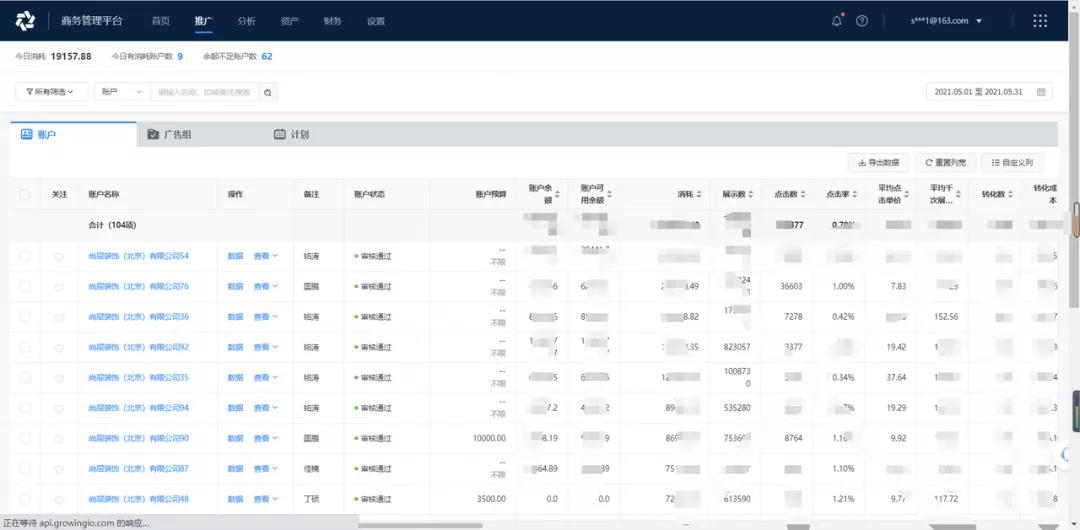The height and width of the screenshot is (530, 1080).
Task: Open the 尚层装饰(北京)有限公司90 account link
Action: tap(138, 438)
